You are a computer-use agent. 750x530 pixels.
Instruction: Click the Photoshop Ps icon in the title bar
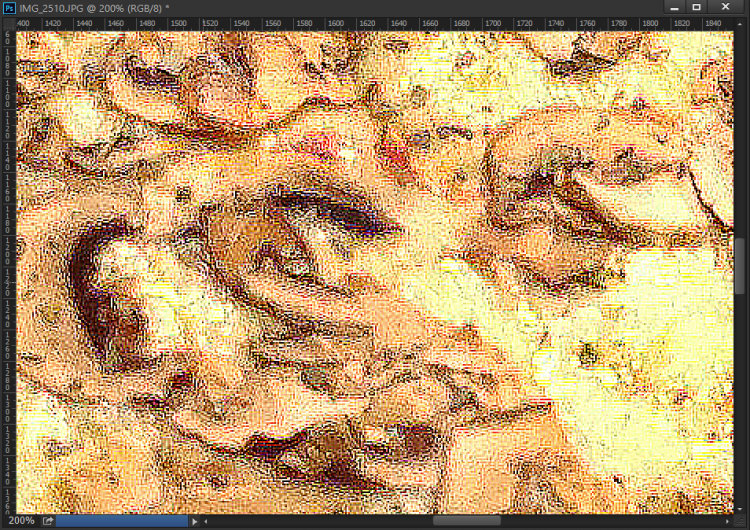(x=9, y=8)
